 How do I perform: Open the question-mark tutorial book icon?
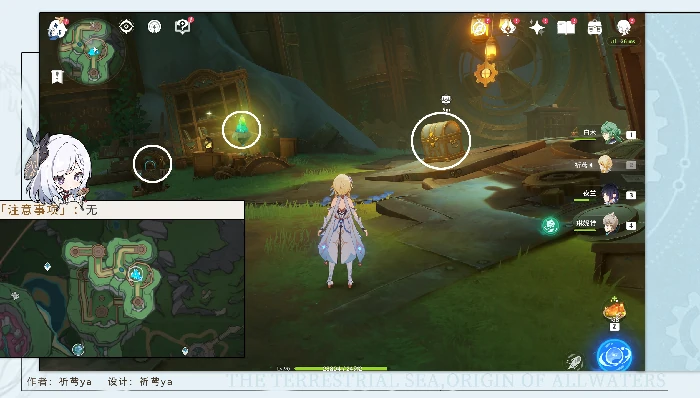click(182, 27)
